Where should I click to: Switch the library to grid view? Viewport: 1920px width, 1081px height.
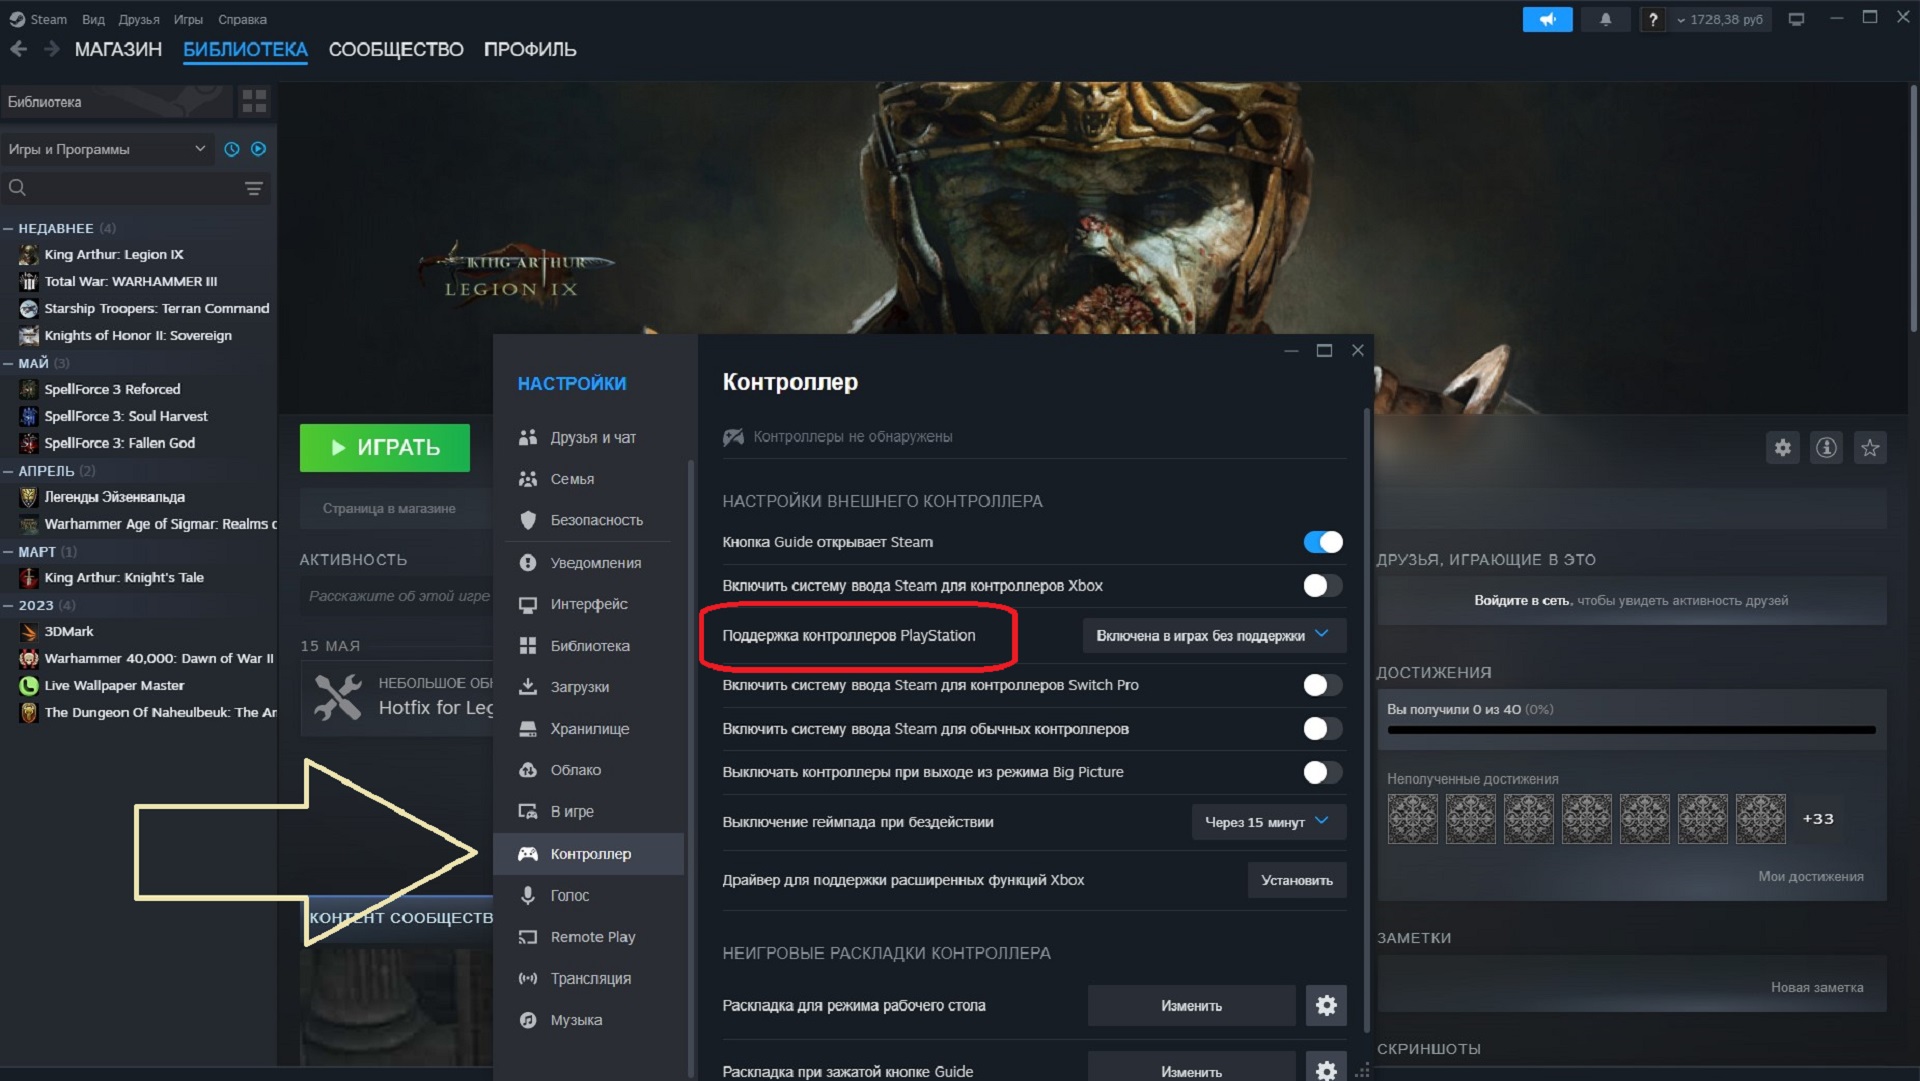(254, 101)
